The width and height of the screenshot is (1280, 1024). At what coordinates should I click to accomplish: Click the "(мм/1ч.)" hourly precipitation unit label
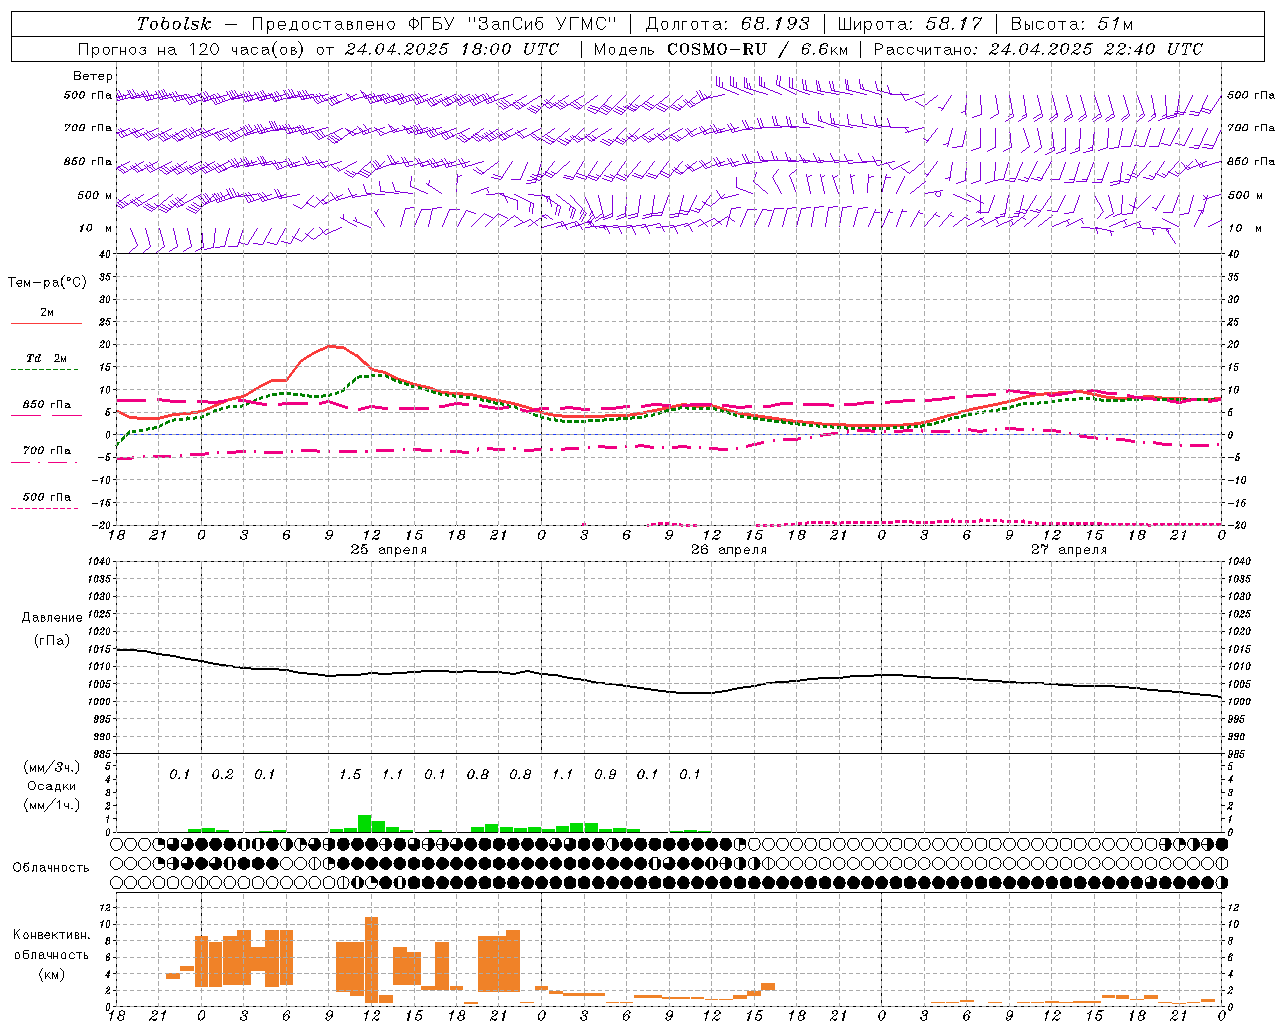pyautogui.click(x=52, y=805)
